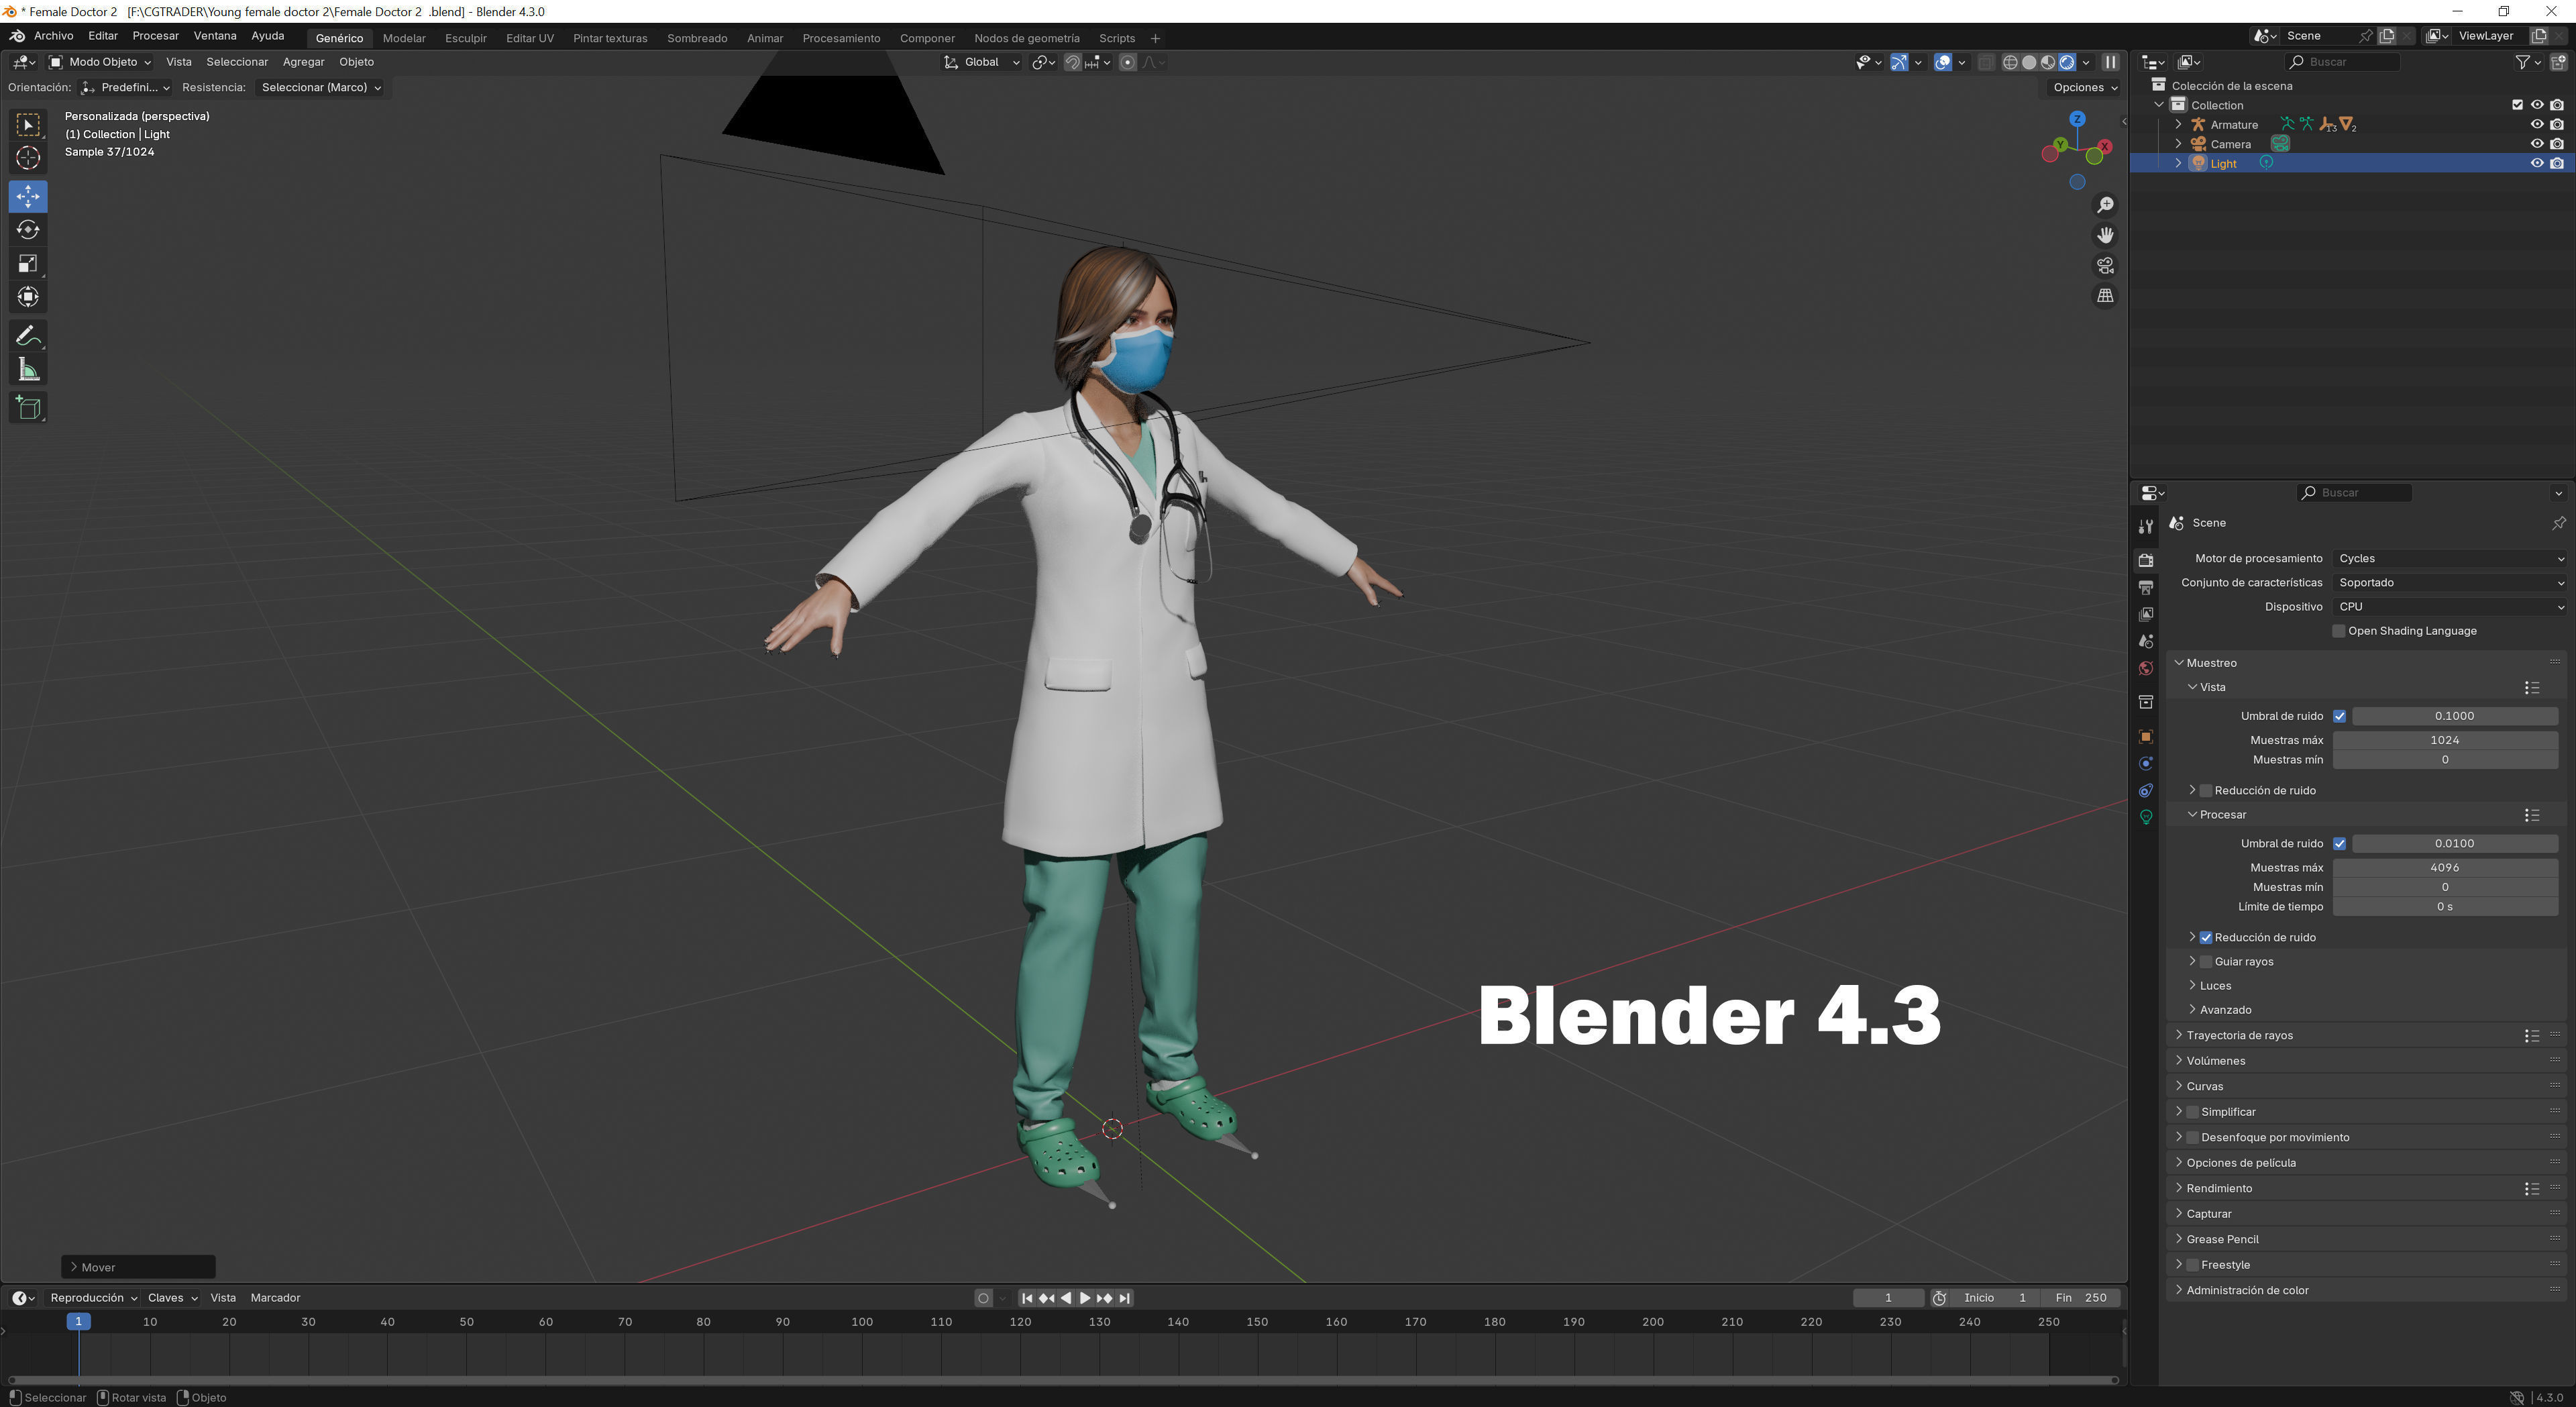2576x1407 pixels.
Task: Expand the Rendimiento panel
Action: [2219, 1189]
